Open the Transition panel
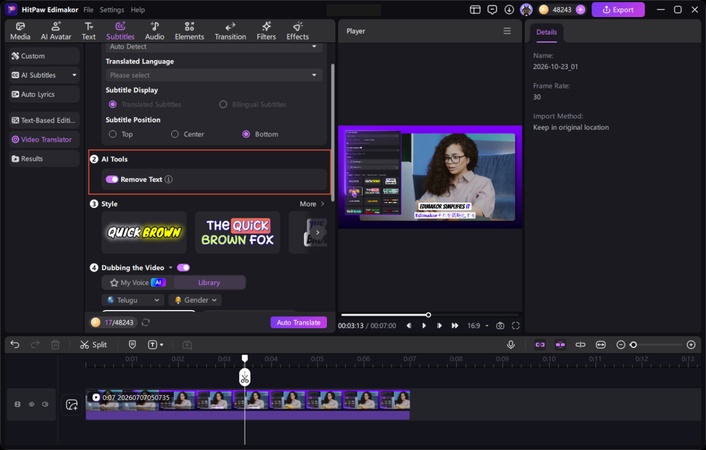706x450 pixels. tap(230, 31)
